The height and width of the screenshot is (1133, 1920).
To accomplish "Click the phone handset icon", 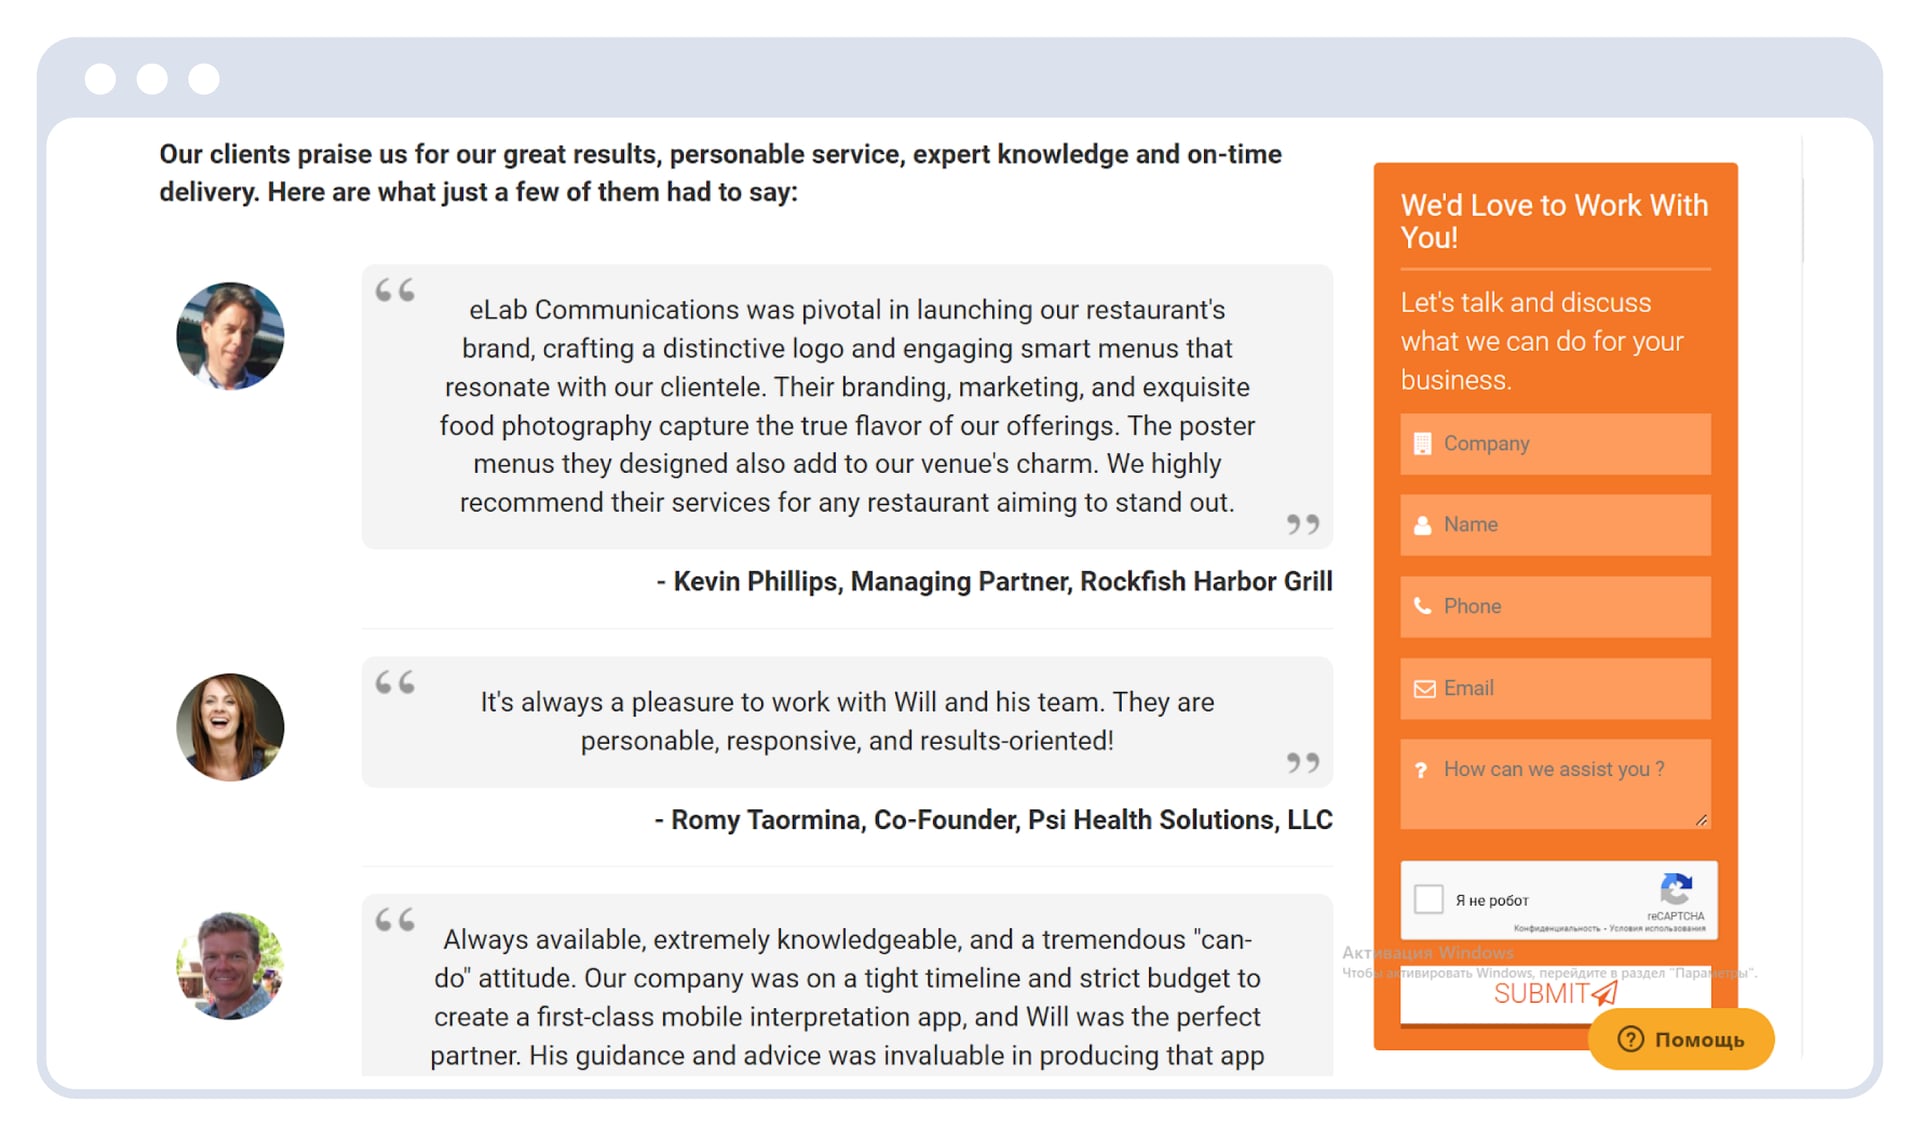I will click(x=1422, y=607).
